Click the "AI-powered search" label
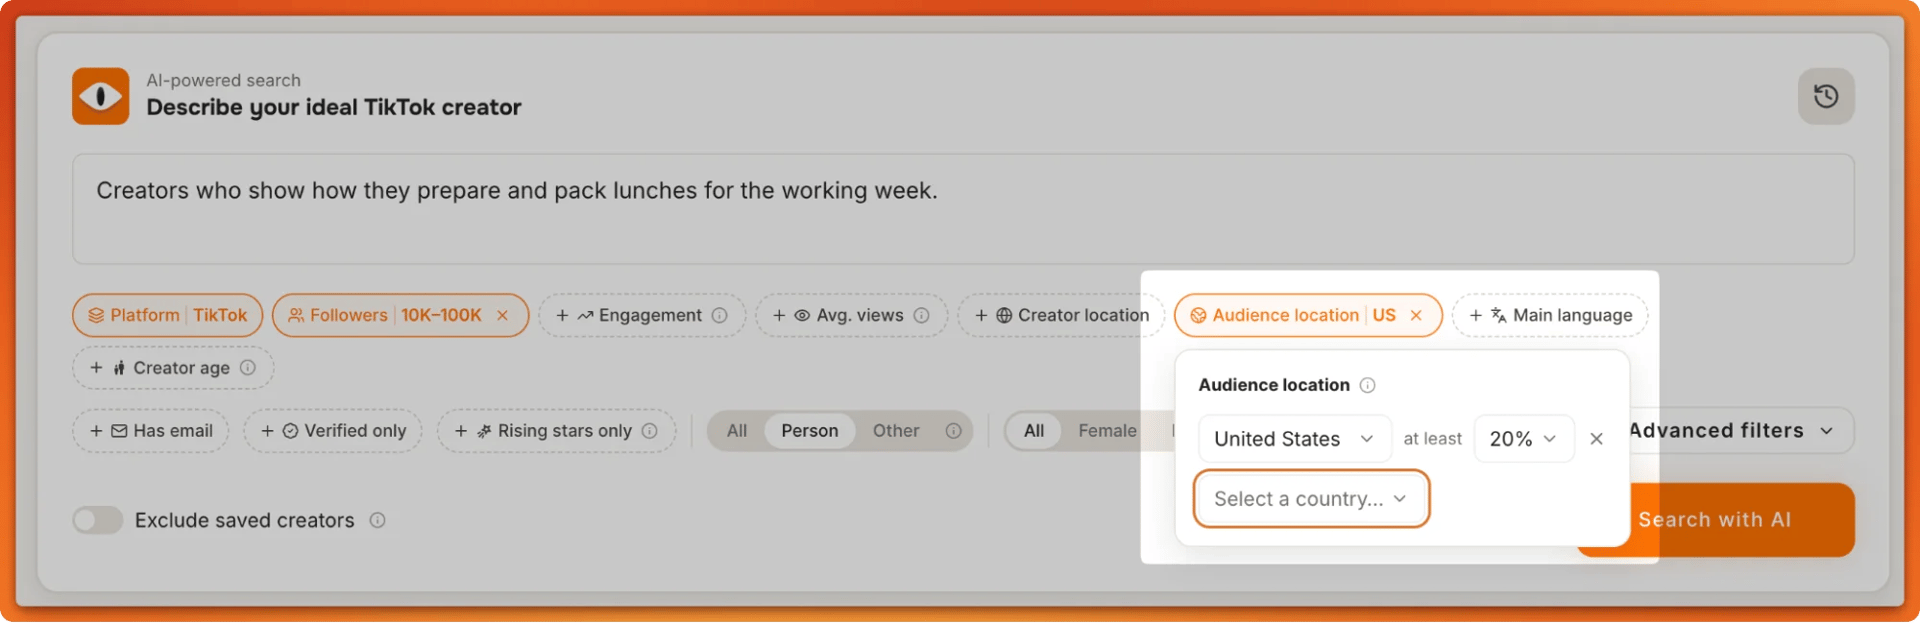Viewport: 1920px width, 623px height. tap(223, 80)
